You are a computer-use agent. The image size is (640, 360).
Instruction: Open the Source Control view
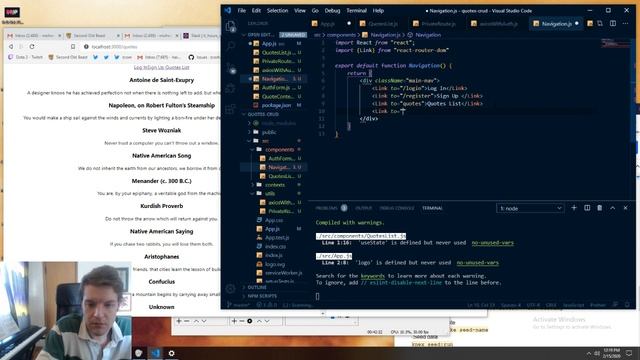tap(231, 68)
